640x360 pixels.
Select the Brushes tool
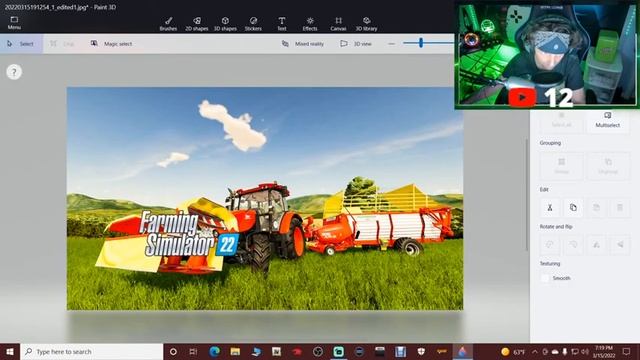(x=168, y=24)
